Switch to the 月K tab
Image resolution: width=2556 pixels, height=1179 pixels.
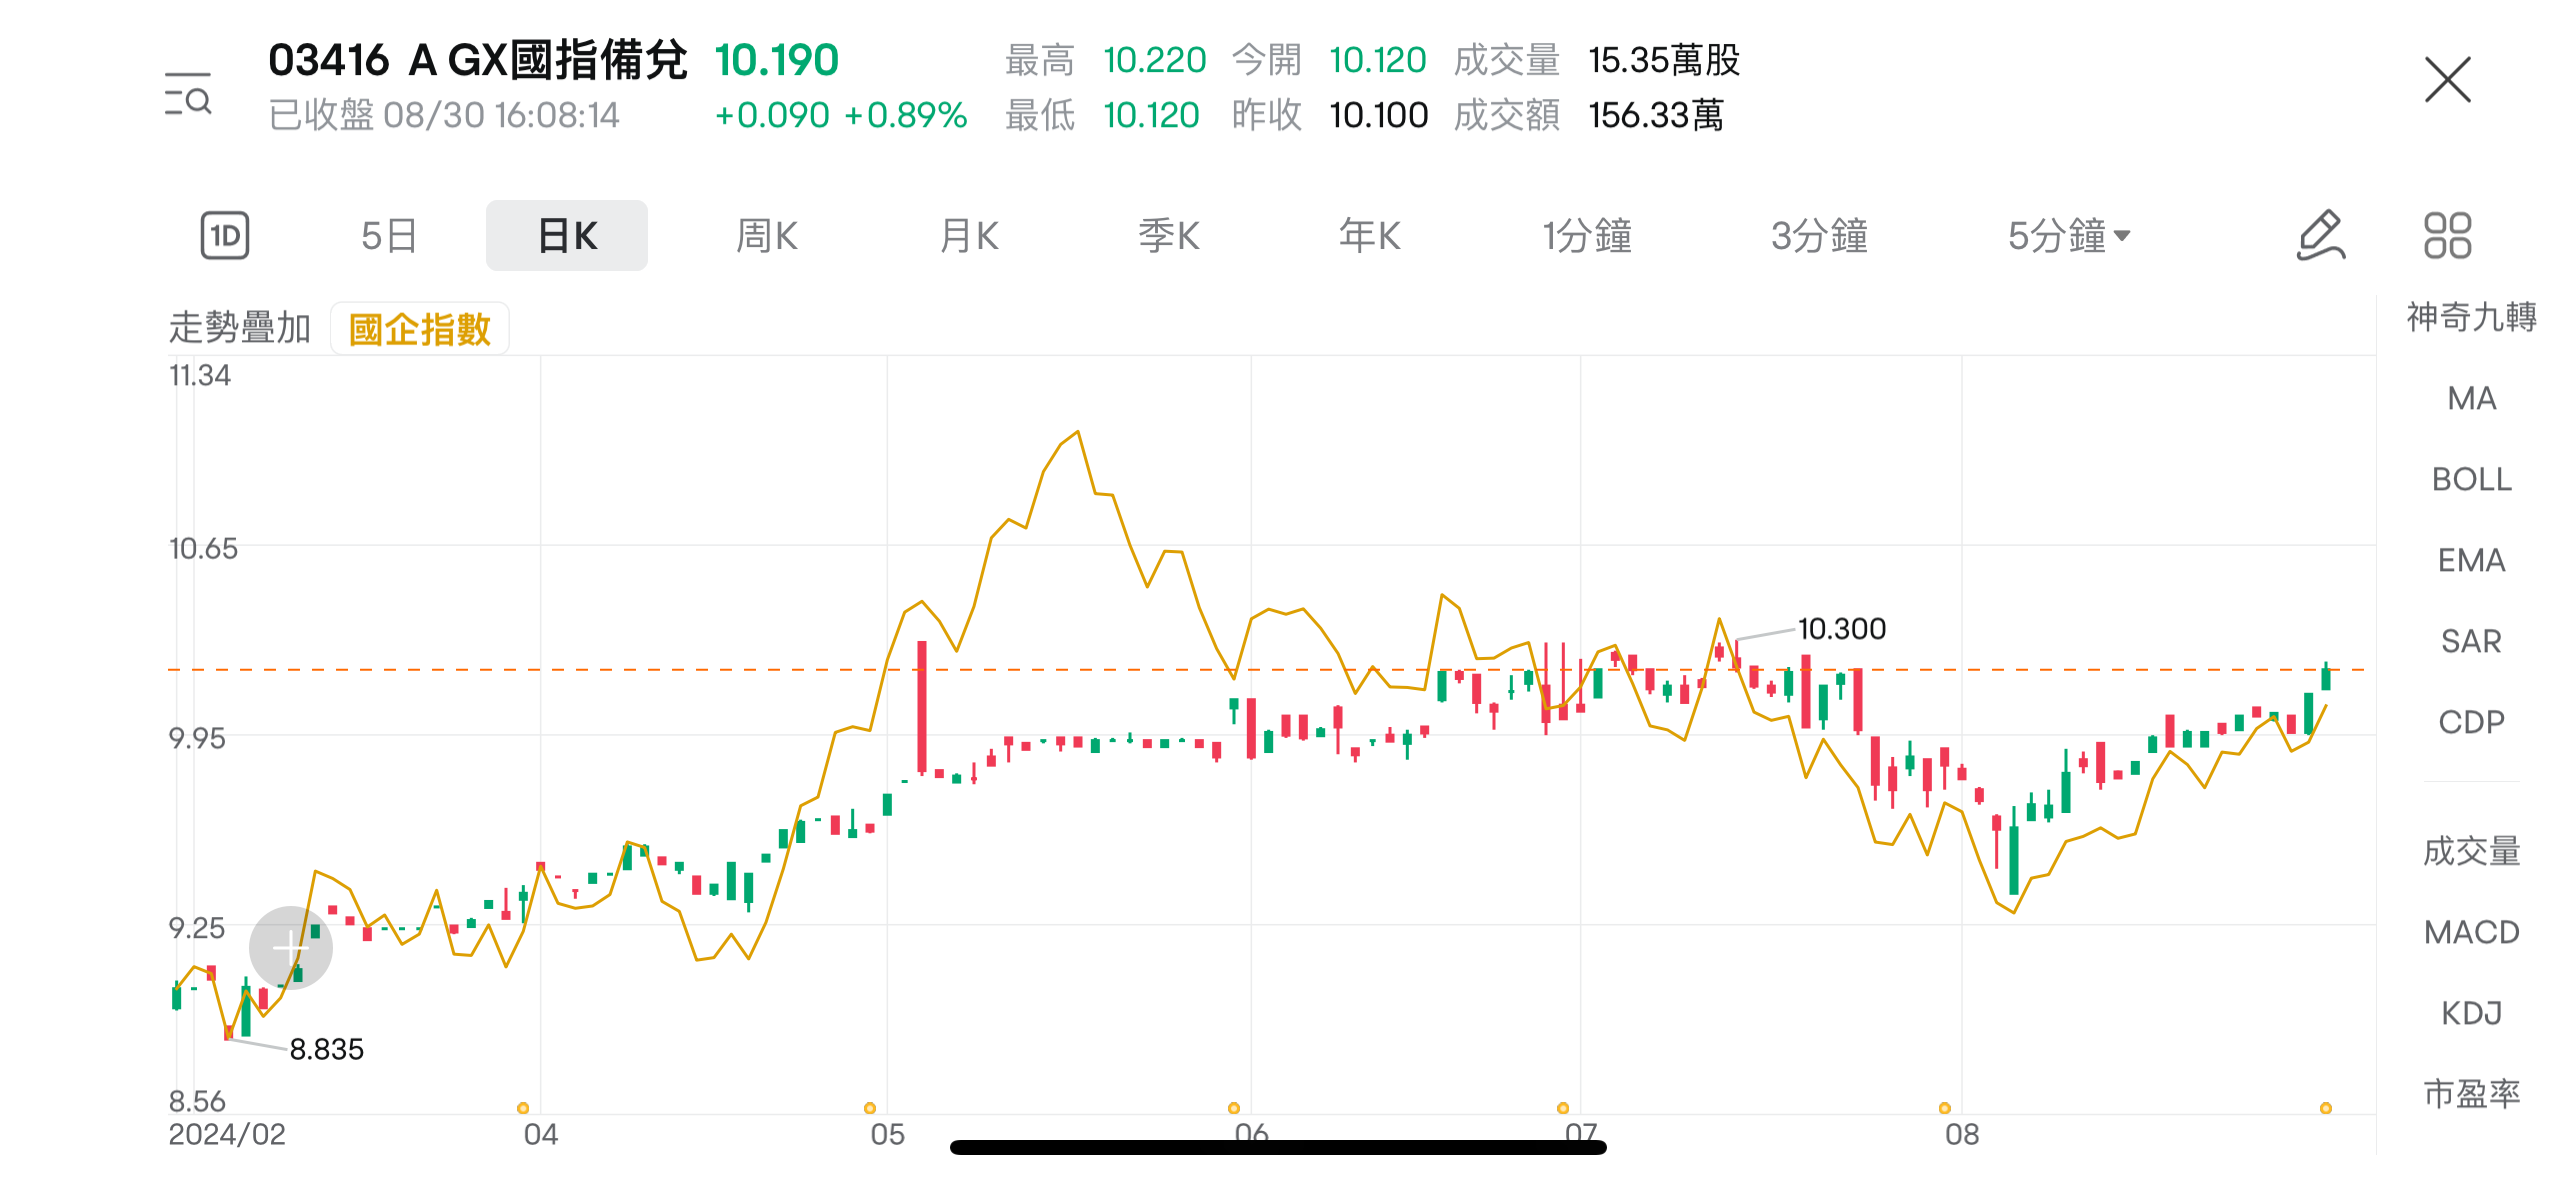point(969,236)
